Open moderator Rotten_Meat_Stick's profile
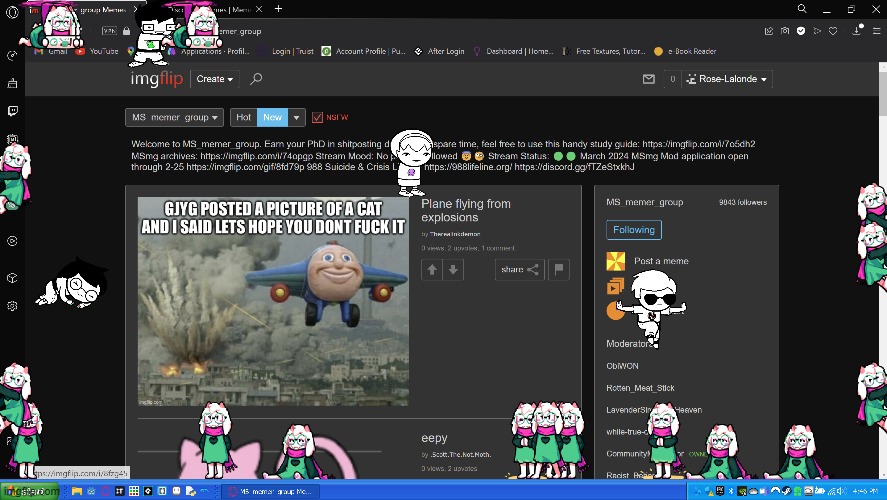Screen dimensions: 887x500 point(640,388)
